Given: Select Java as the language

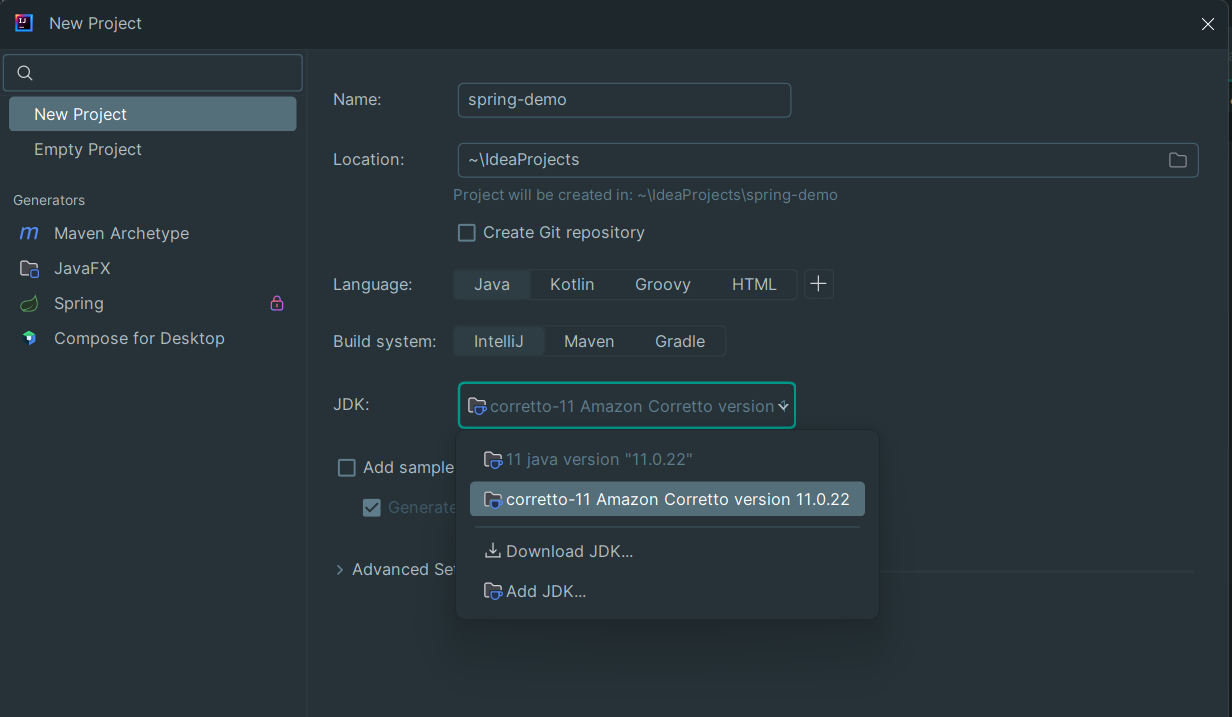Looking at the screenshot, I should [x=492, y=284].
